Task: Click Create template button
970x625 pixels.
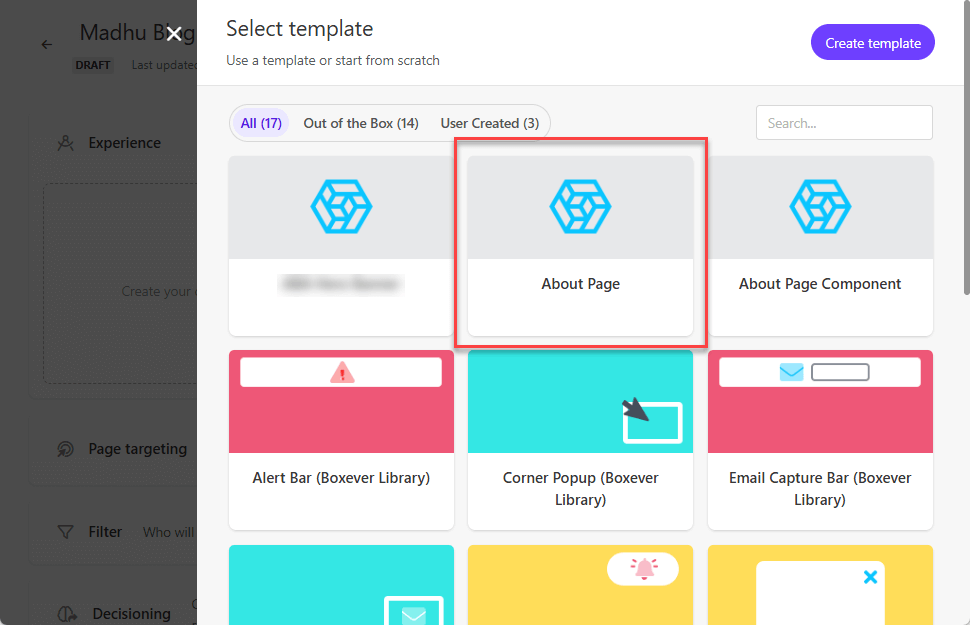Action: point(872,43)
